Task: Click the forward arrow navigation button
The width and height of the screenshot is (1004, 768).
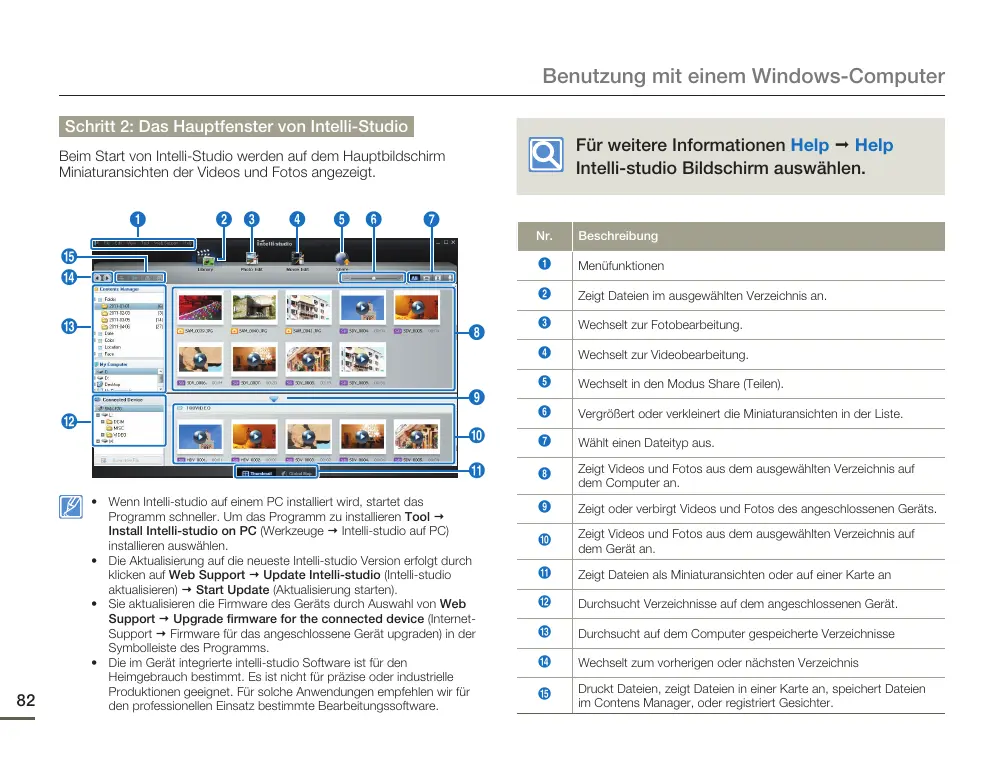Action: pyautogui.click(x=106, y=277)
